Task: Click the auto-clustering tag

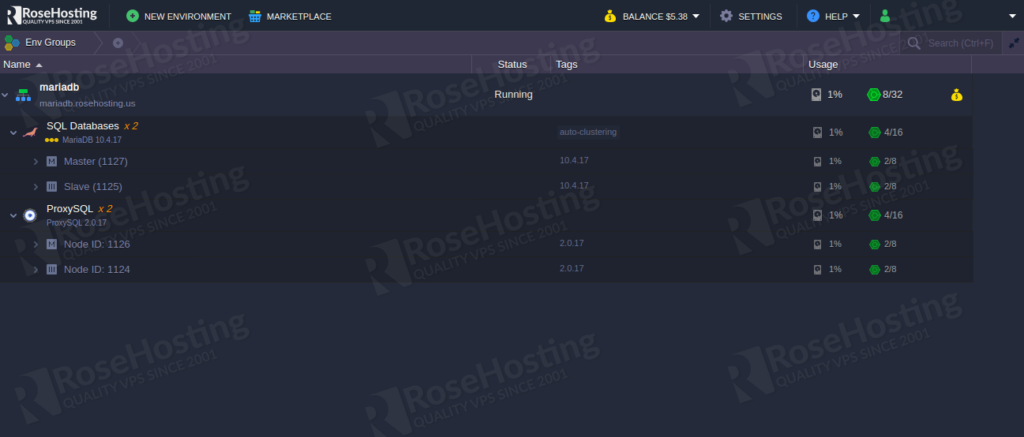Action: (x=588, y=132)
